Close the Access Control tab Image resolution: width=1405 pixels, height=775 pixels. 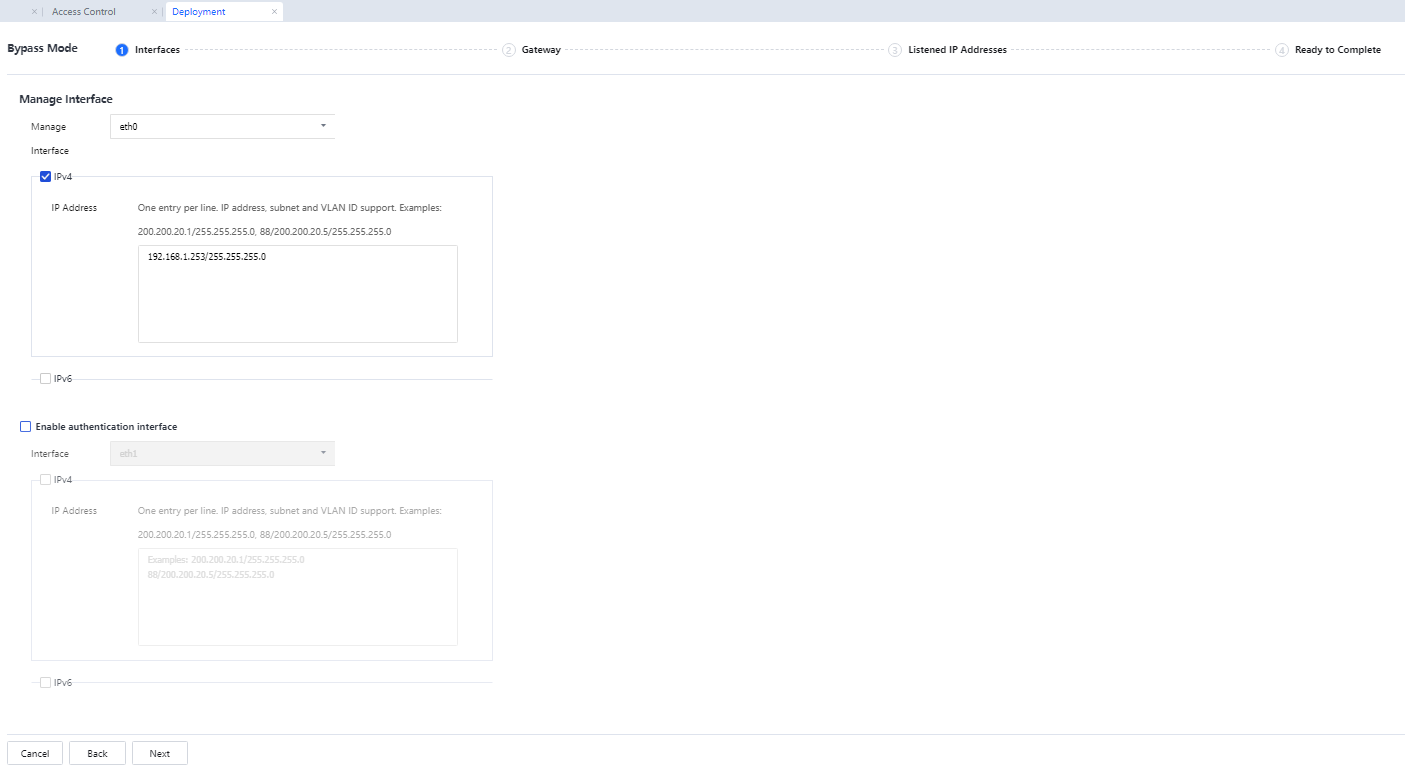click(x=154, y=12)
